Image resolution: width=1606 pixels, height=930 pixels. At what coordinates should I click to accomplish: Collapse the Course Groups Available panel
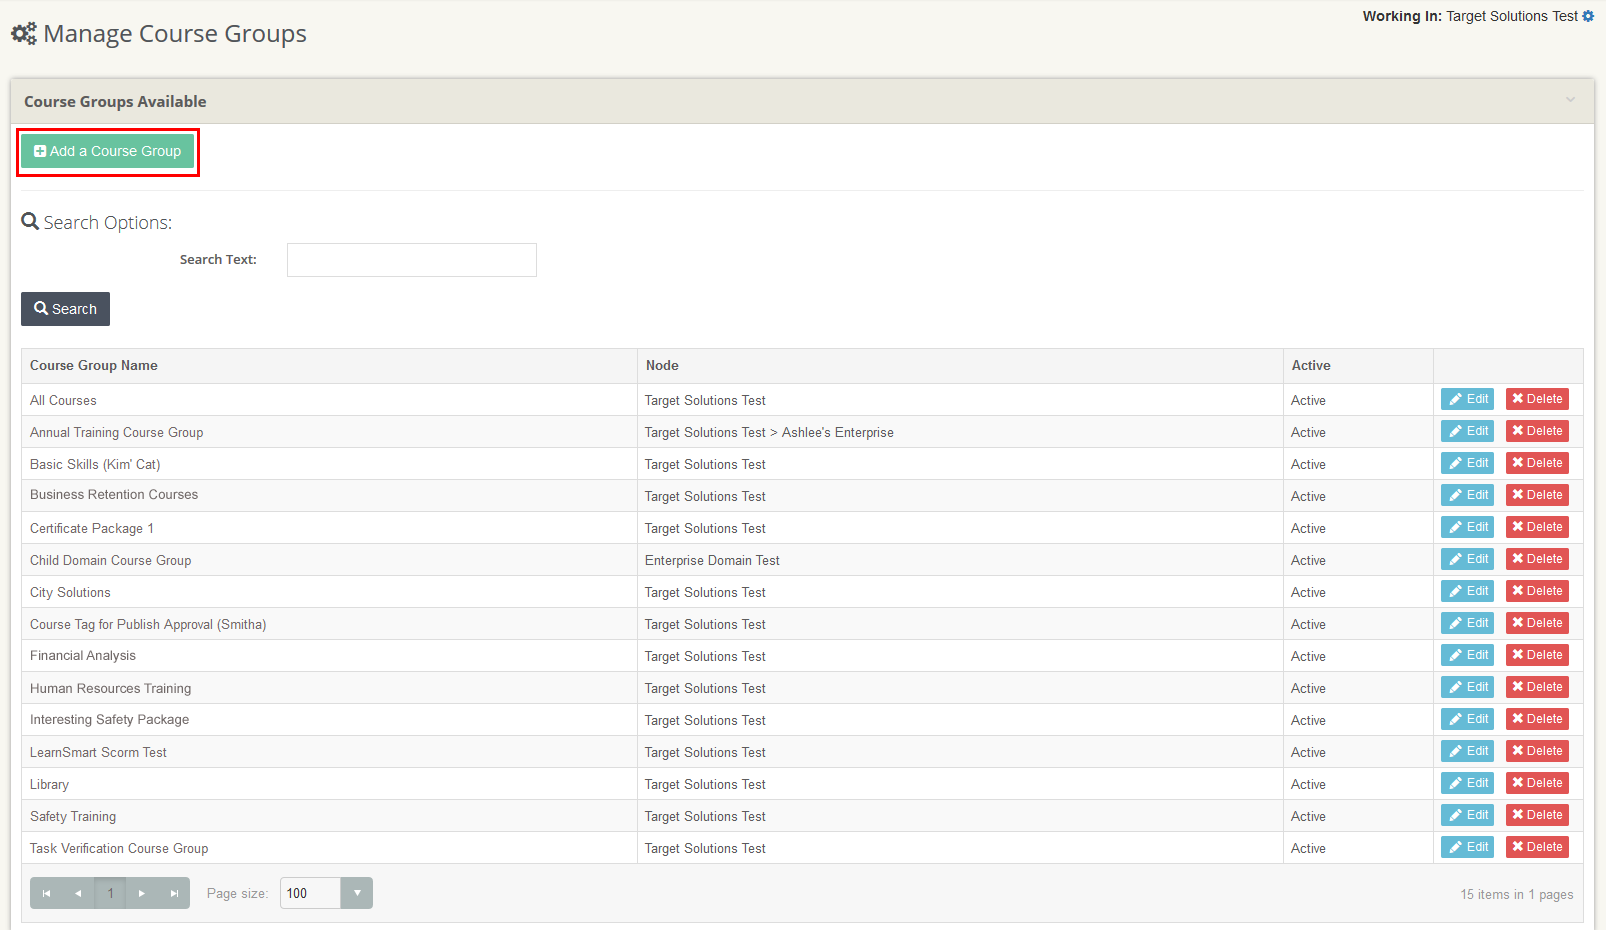[1570, 100]
